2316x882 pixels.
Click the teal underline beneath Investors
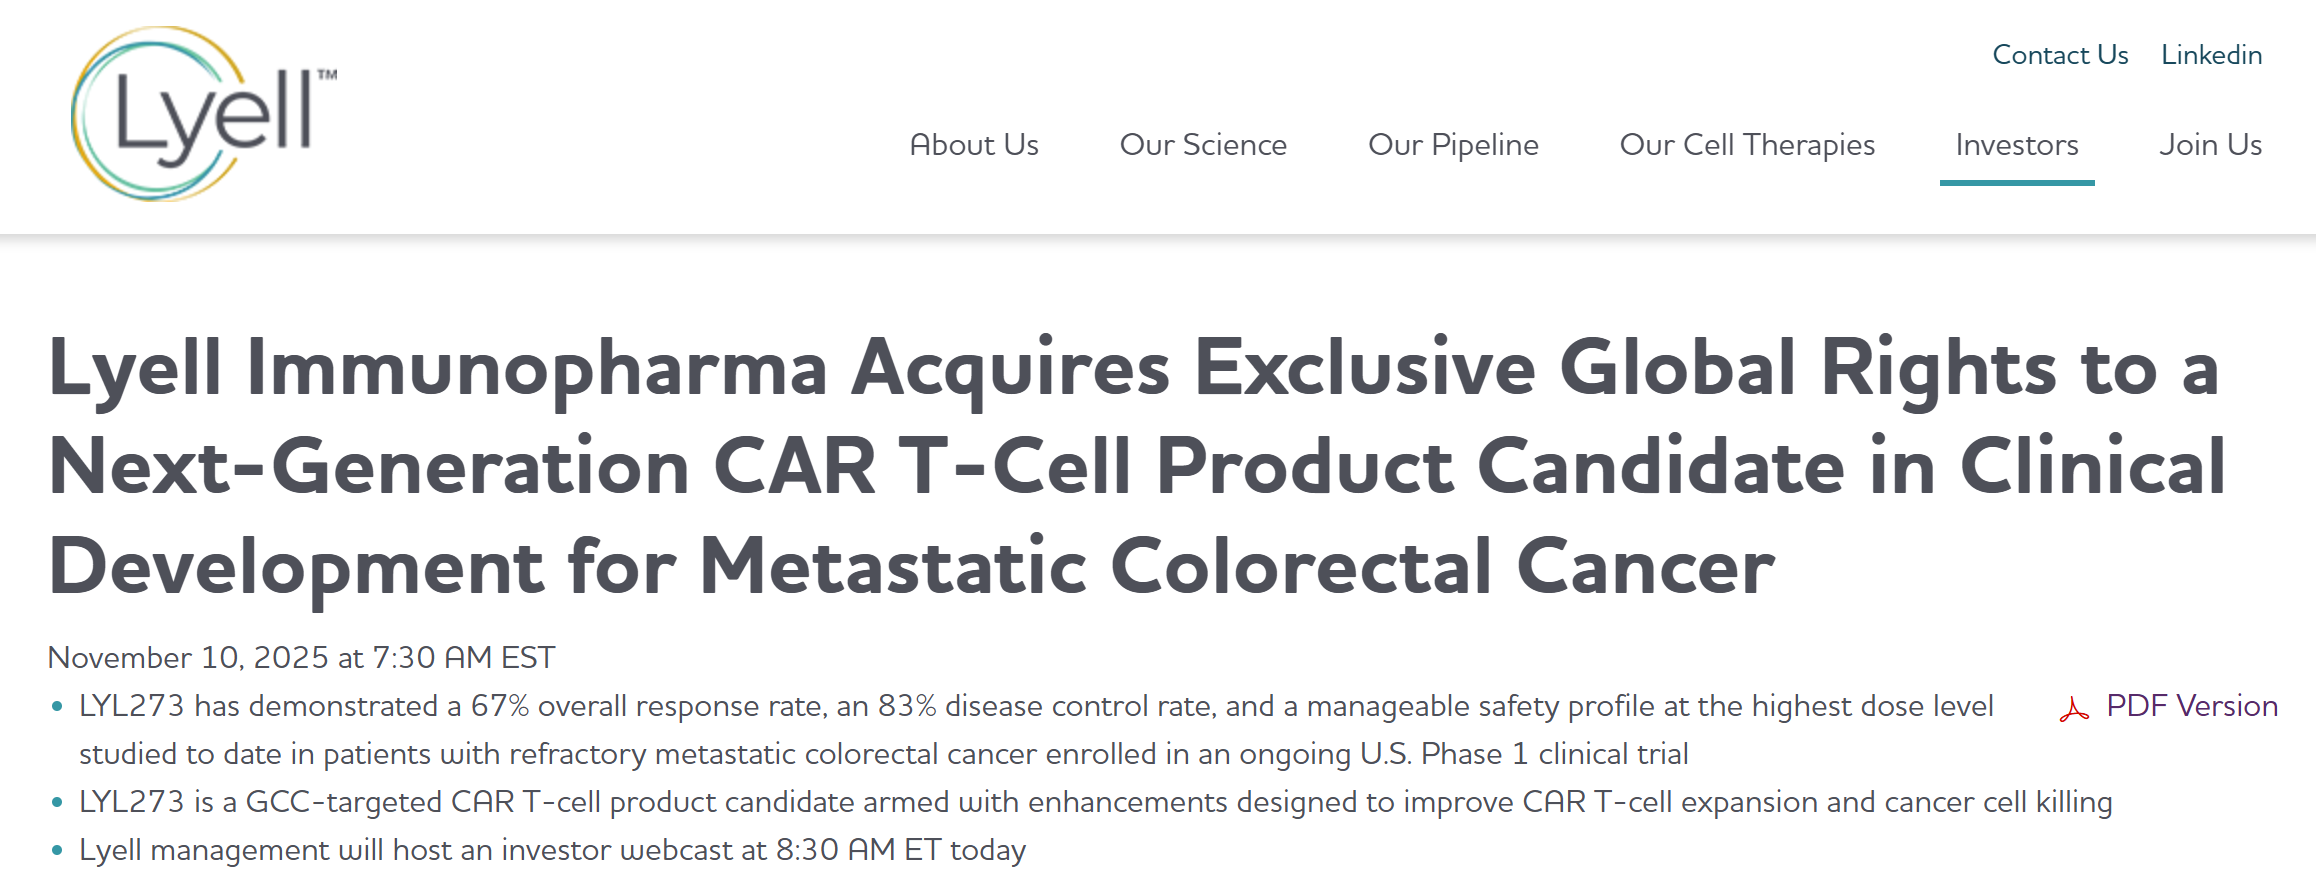[2017, 183]
